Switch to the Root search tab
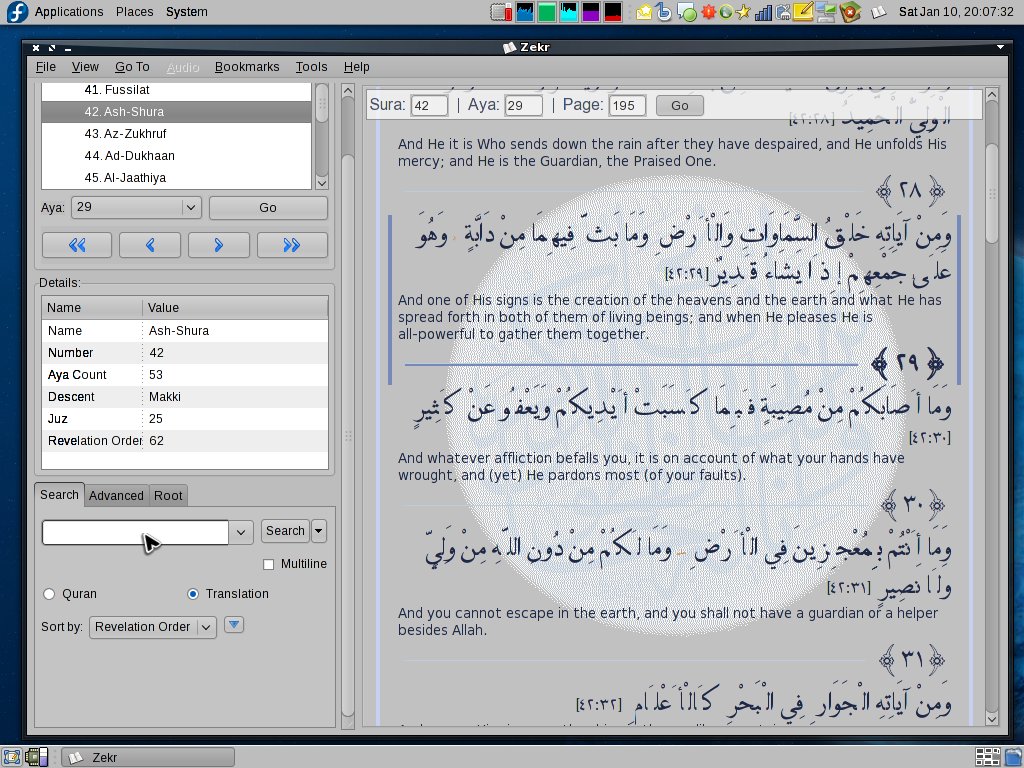 coord(168,496)
